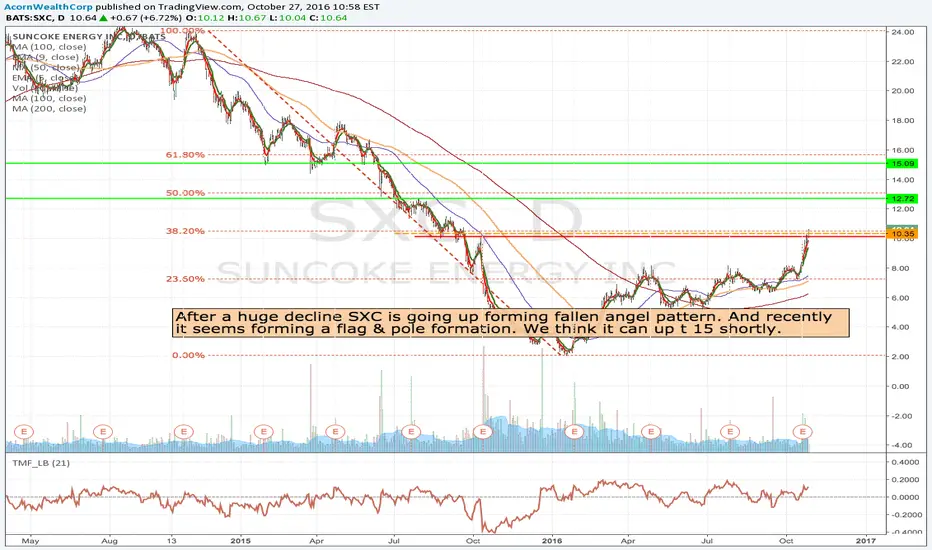Click the earnings E marker just after Jul 2015
The width and height of the screenshot is (932, 550).
411,431
